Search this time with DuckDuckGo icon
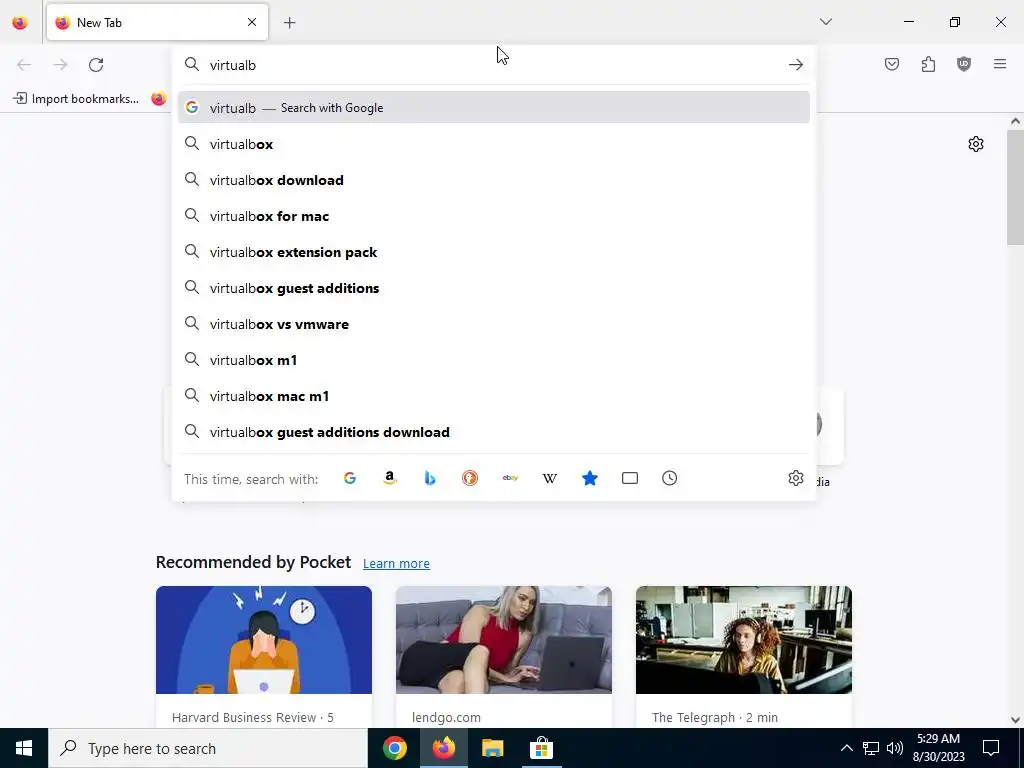Image resolution: width=1024 pixels, height=768 pixels. click(x=470, y=478)
